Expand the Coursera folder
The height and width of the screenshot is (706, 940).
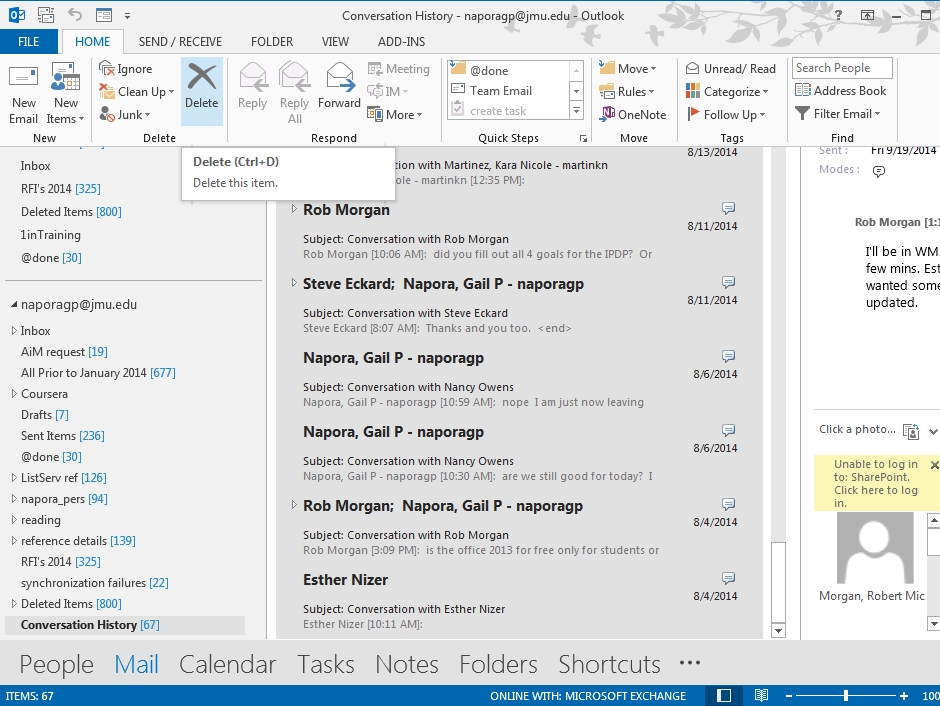[14, 394]
